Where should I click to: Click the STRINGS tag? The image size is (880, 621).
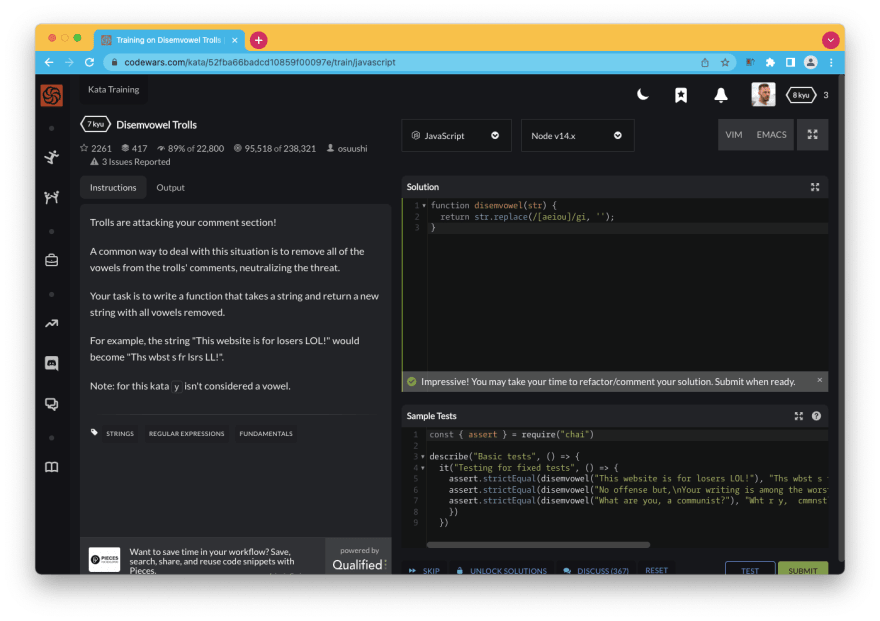pyautogui.click(x=120, y=433)
